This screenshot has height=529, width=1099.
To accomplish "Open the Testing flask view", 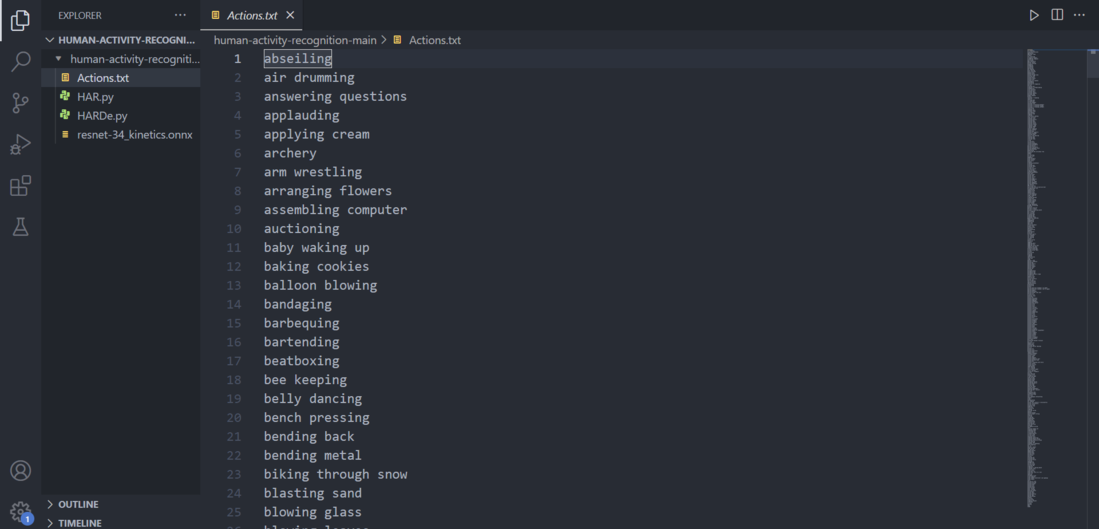I will (x=20, y=226).
